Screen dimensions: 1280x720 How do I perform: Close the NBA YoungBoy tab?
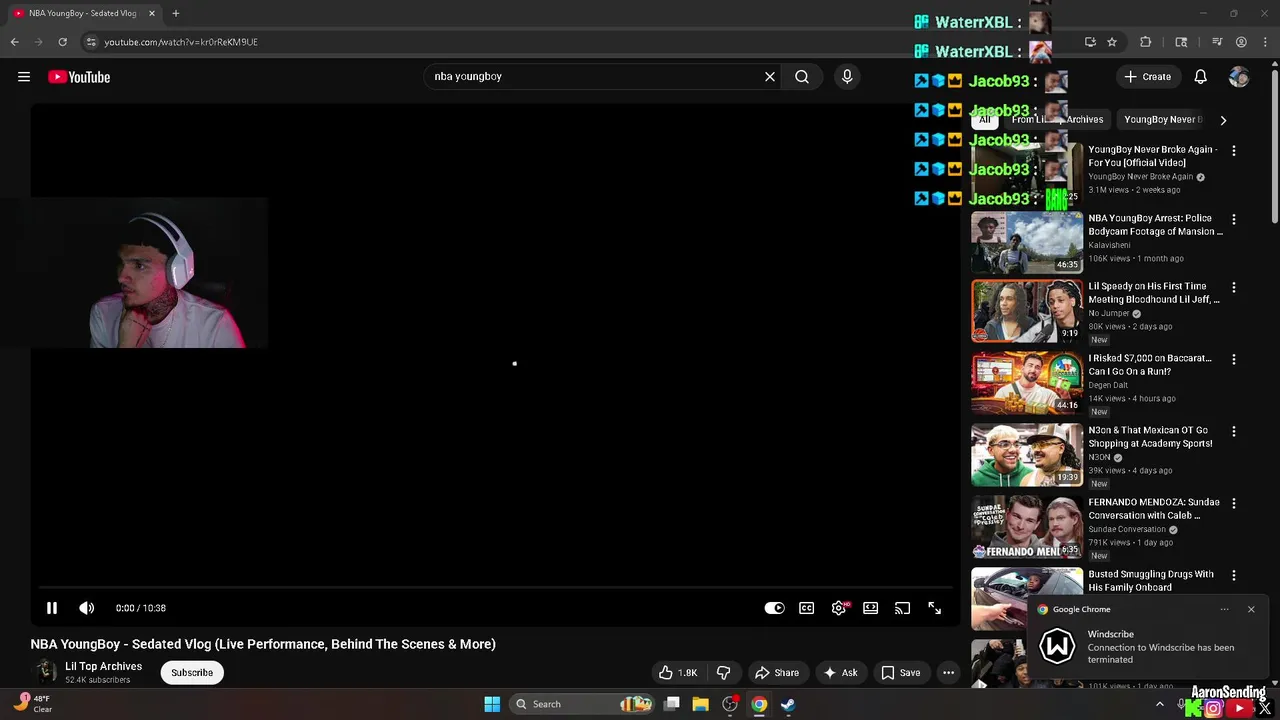152,13
